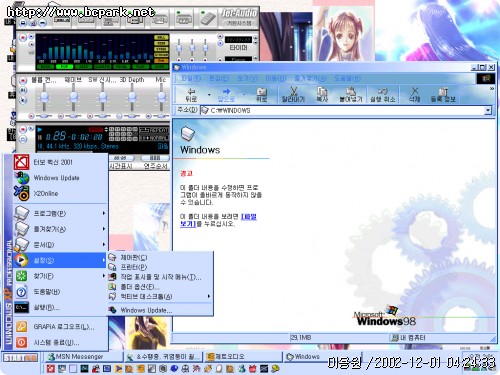Viewport: 500px width, 375px height.
Task: Open Properties (등록 정보) from Explorer toolbar
Action: coord(443,95)
